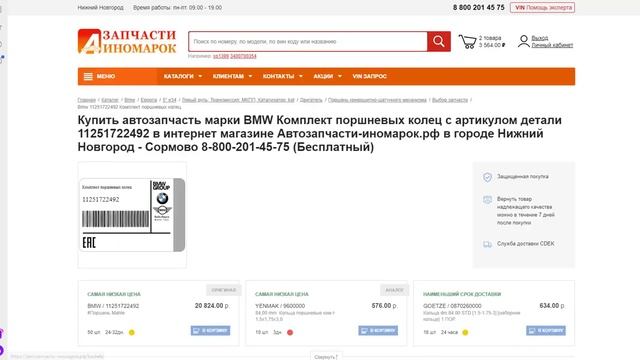Click the VIN Помощь эксперта button
Viewport: 640px width, 360px height.
coord(542,7)
